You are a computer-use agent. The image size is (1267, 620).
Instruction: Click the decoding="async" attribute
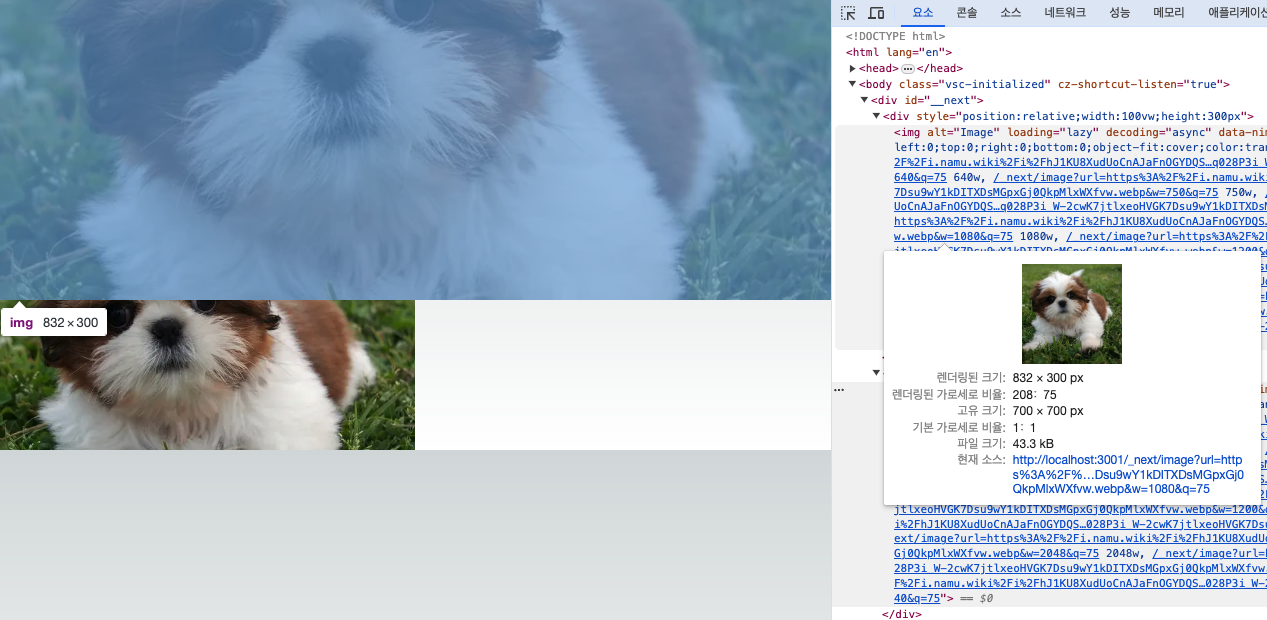point(1158,132)
